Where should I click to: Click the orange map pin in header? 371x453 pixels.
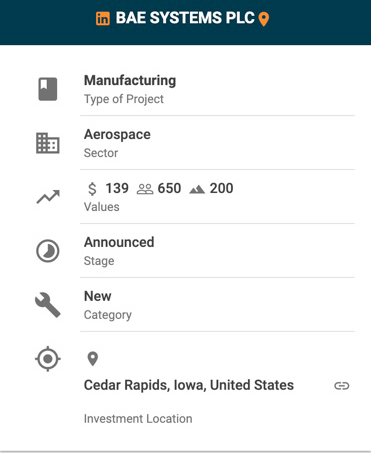pos(264,19)
